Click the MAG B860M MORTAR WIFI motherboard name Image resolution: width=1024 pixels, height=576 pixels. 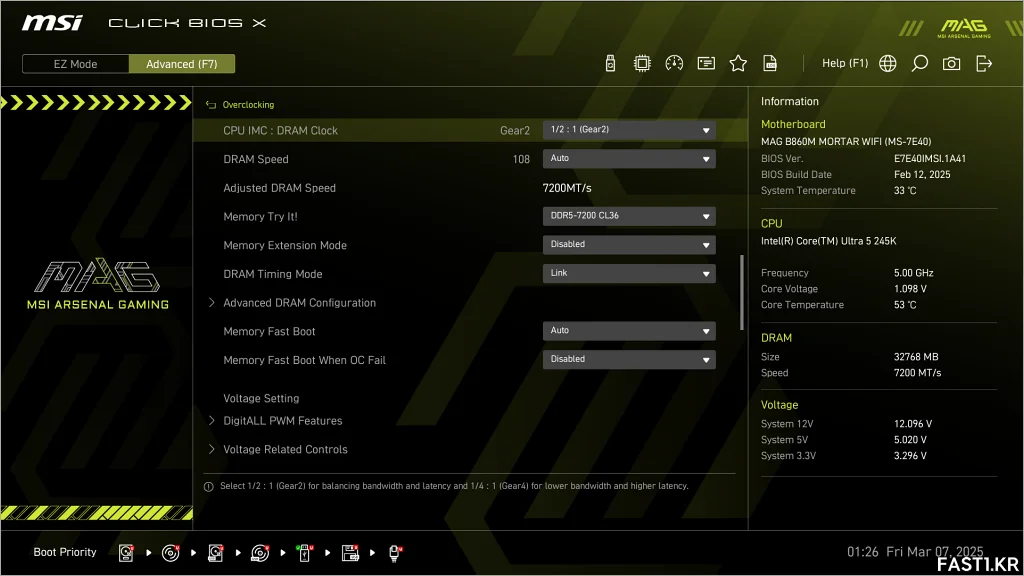coord(846,142)
